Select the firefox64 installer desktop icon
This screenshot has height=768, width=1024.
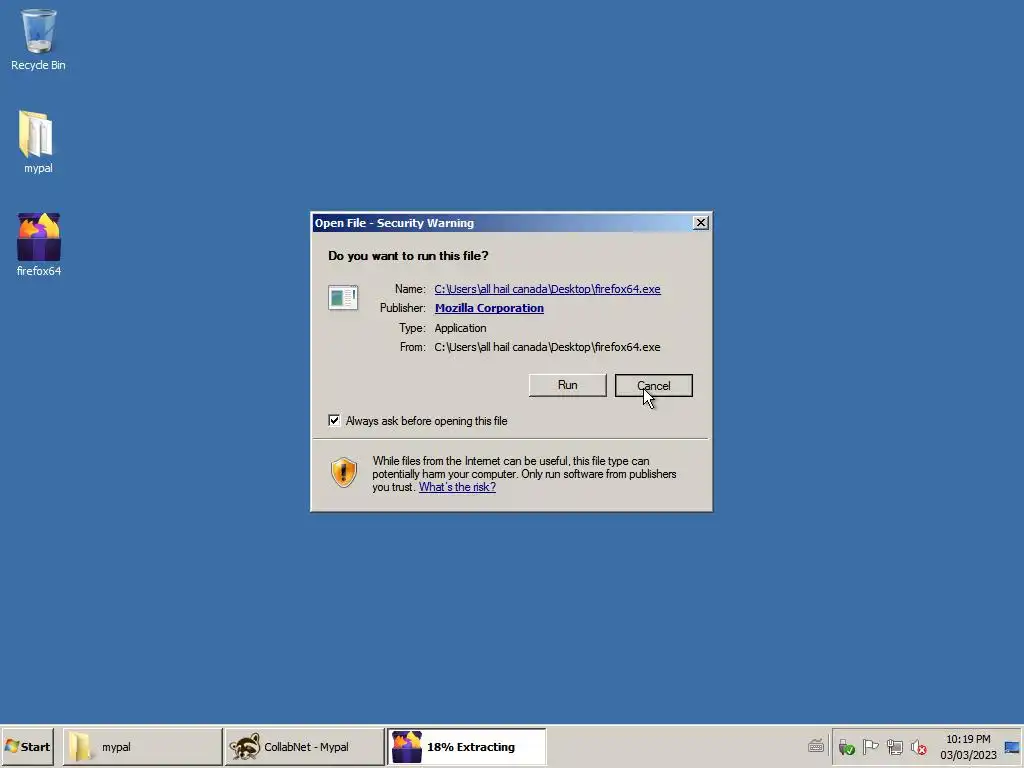point(39,245)
